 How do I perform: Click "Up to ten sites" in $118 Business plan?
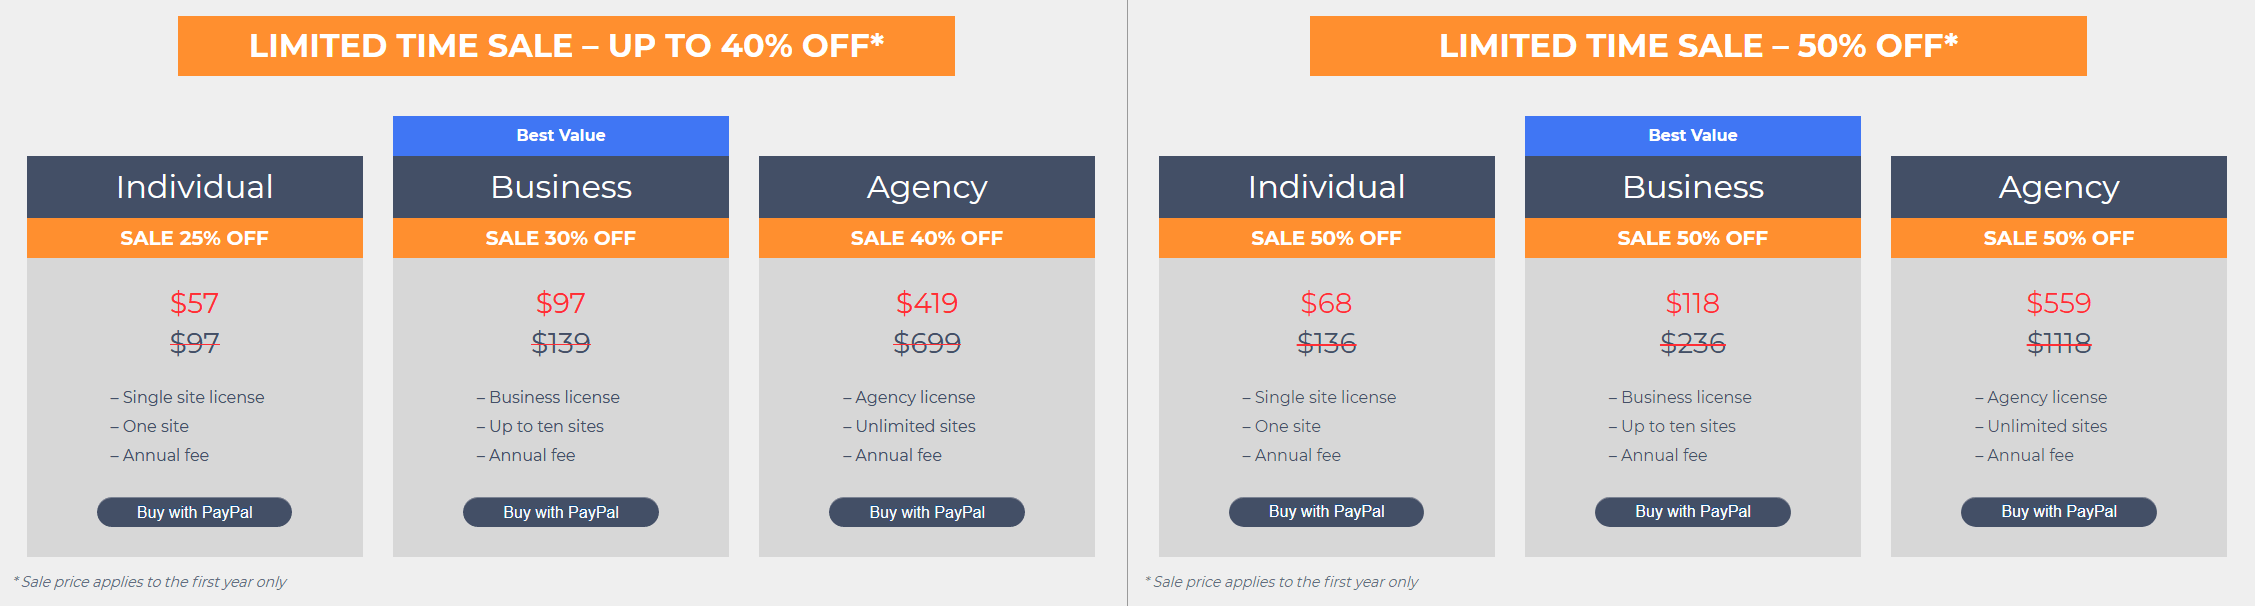1677,426
